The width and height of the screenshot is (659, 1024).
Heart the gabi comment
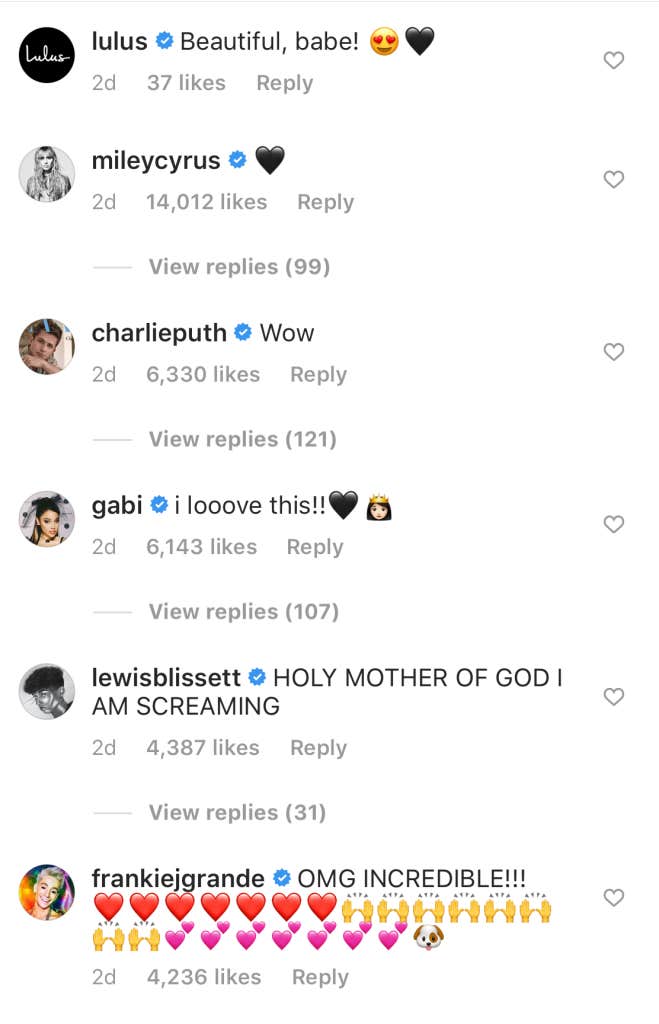click(x=614, y=524)
